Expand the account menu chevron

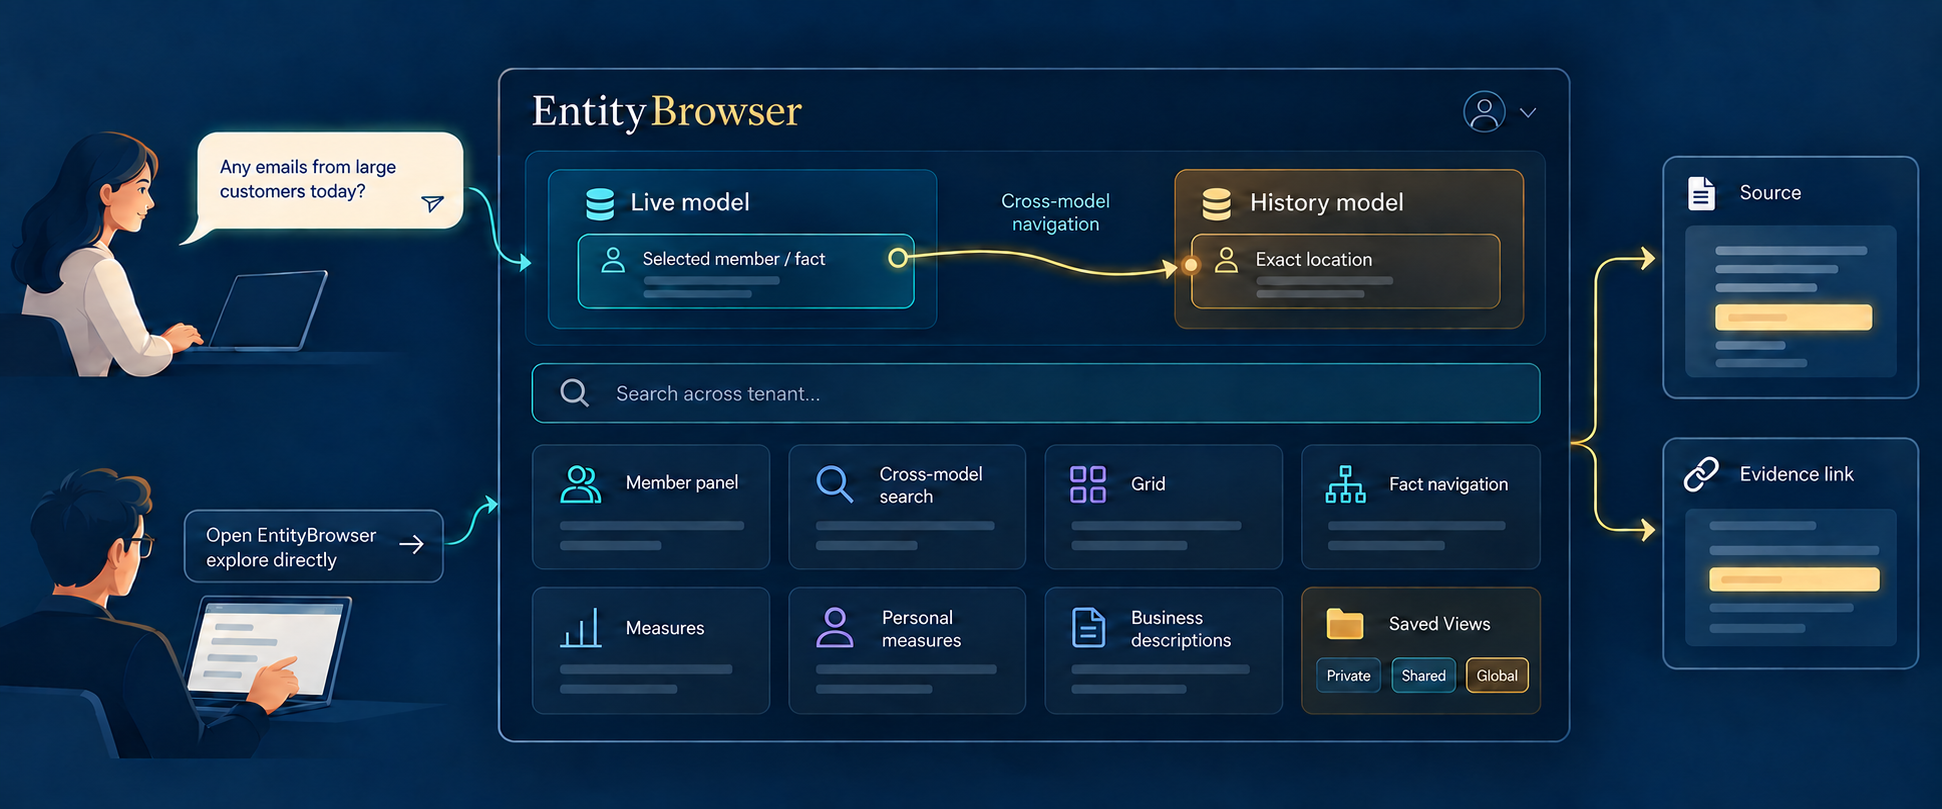1528,113
